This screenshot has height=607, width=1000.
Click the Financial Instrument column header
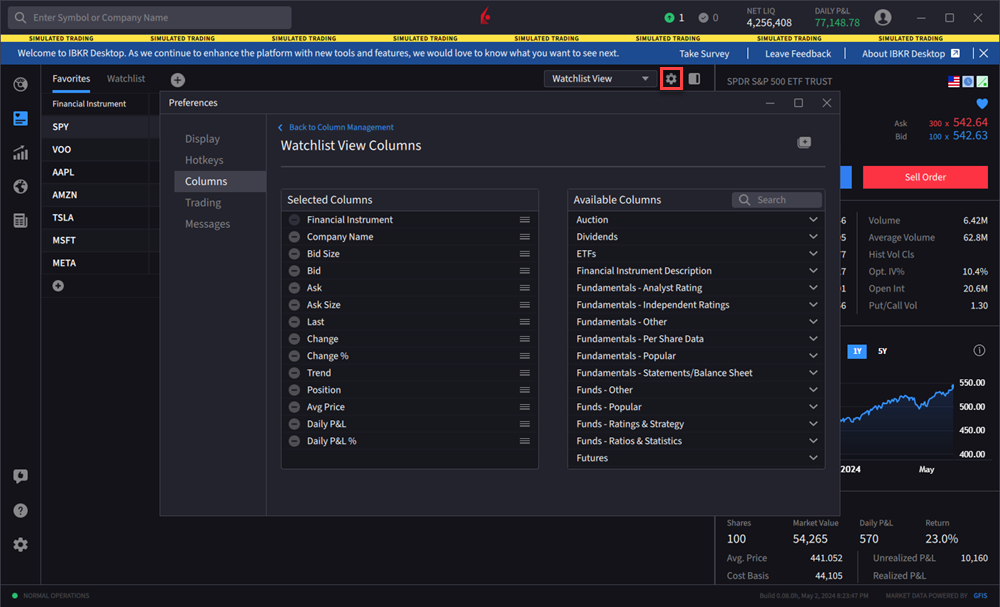point(89,104)
